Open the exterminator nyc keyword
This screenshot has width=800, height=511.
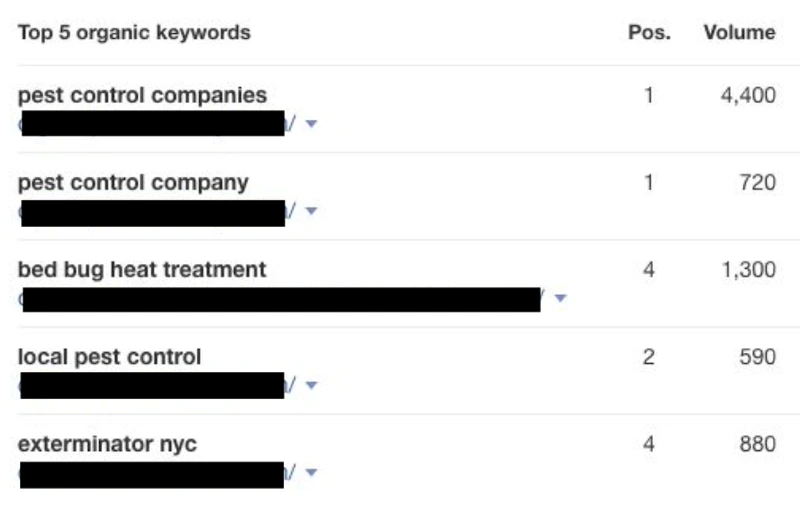click(107, 444)
